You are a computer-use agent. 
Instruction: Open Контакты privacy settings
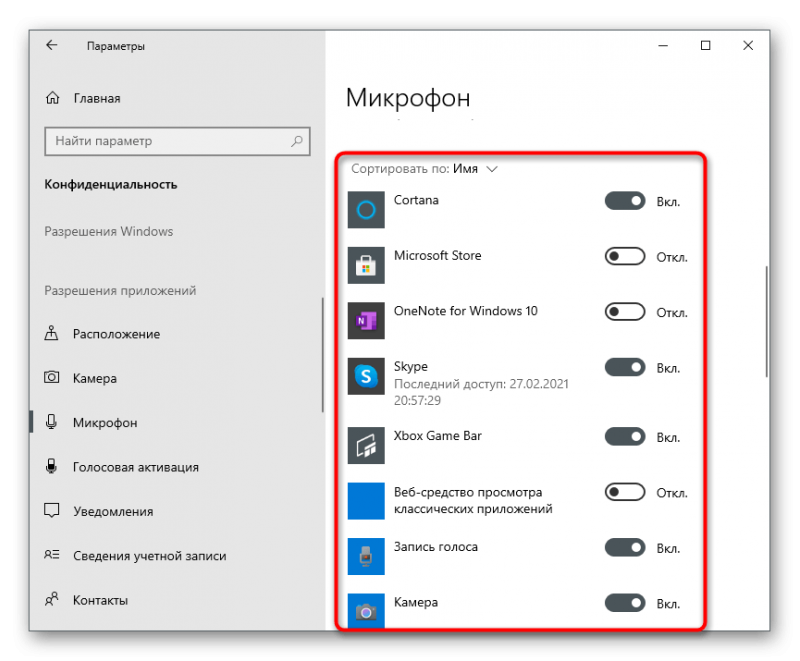[101, 600]
